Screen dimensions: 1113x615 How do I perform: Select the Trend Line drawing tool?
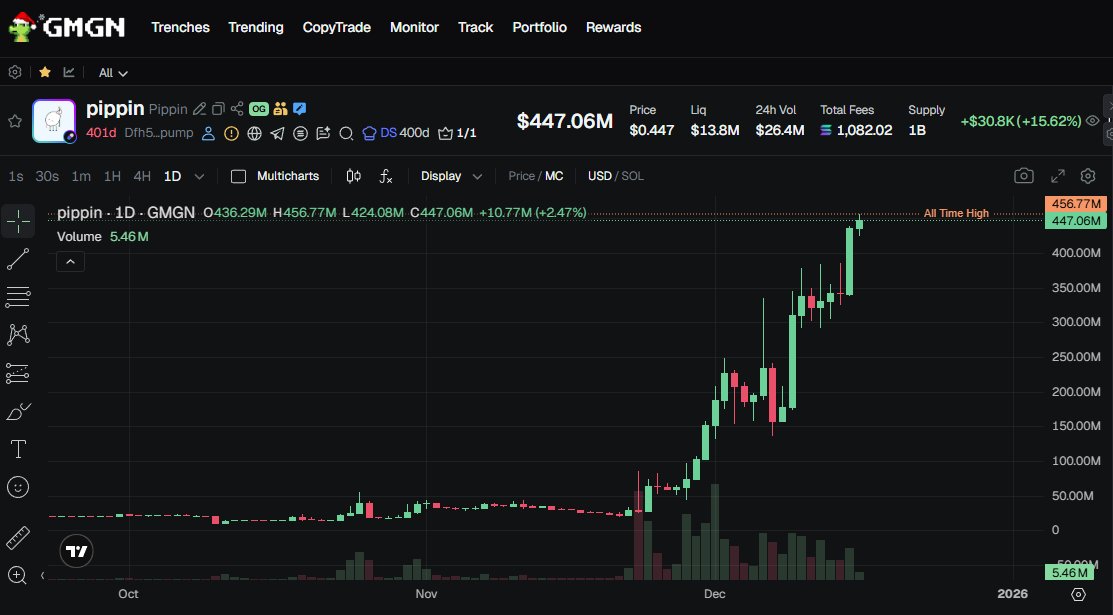click(x=17, y=258)
